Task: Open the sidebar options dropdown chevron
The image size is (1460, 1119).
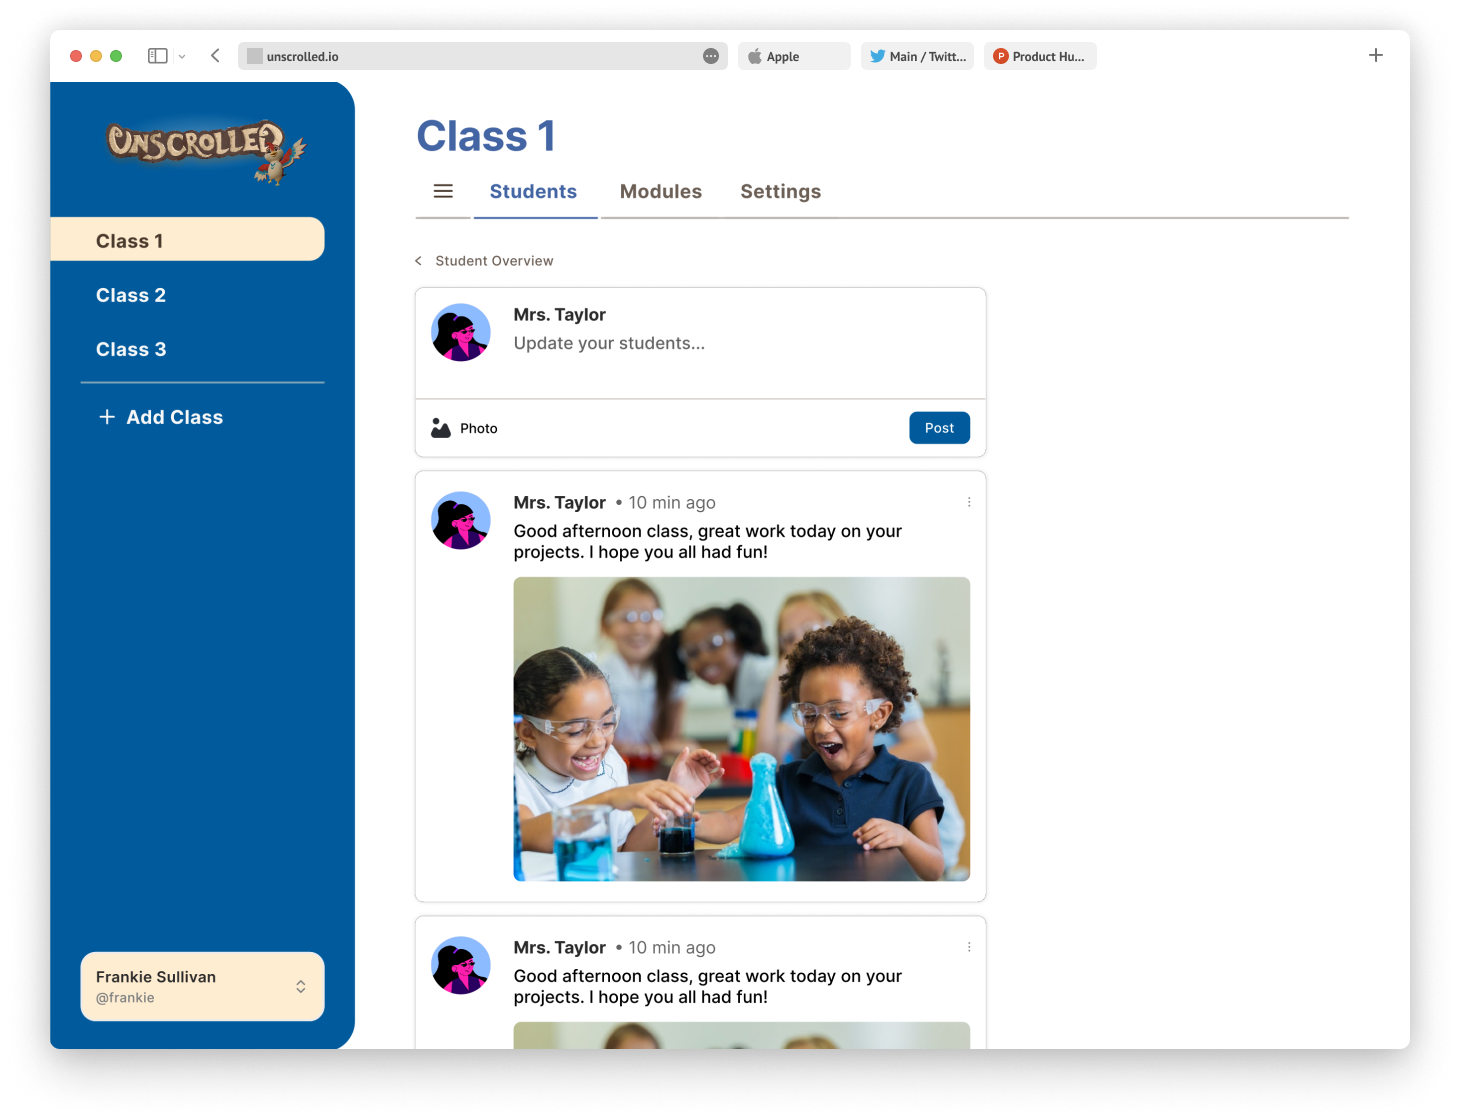Action: coord(182,57)
